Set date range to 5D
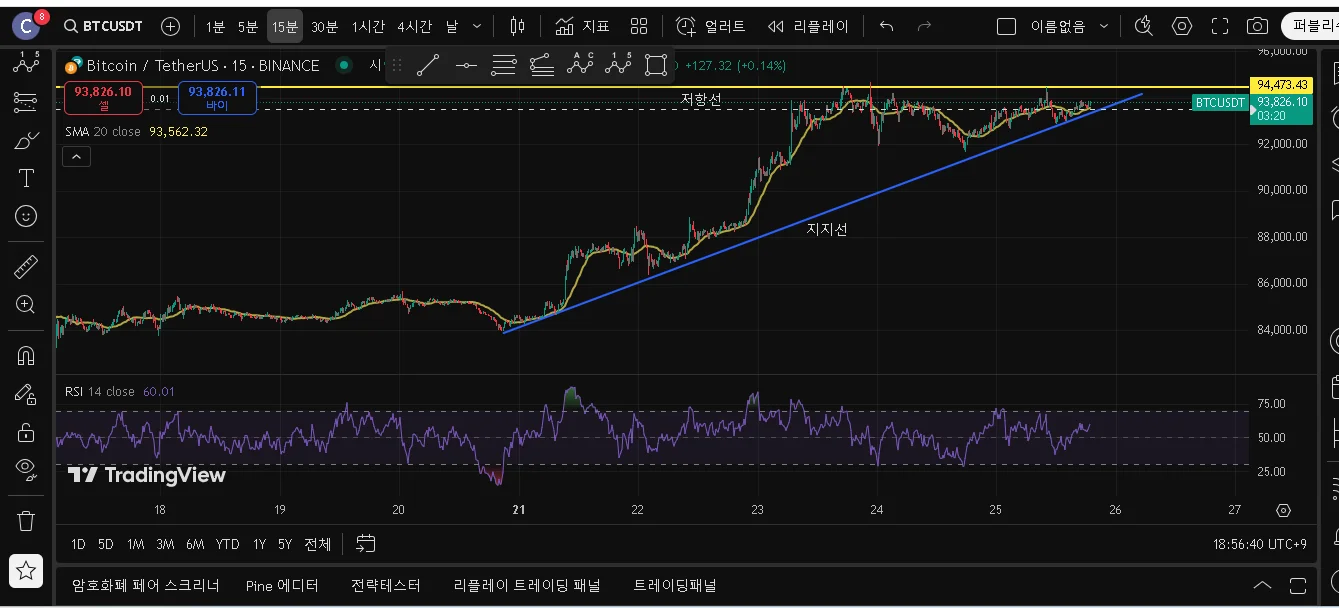This screenshot has width=1339, height=608. coord(106,544)
